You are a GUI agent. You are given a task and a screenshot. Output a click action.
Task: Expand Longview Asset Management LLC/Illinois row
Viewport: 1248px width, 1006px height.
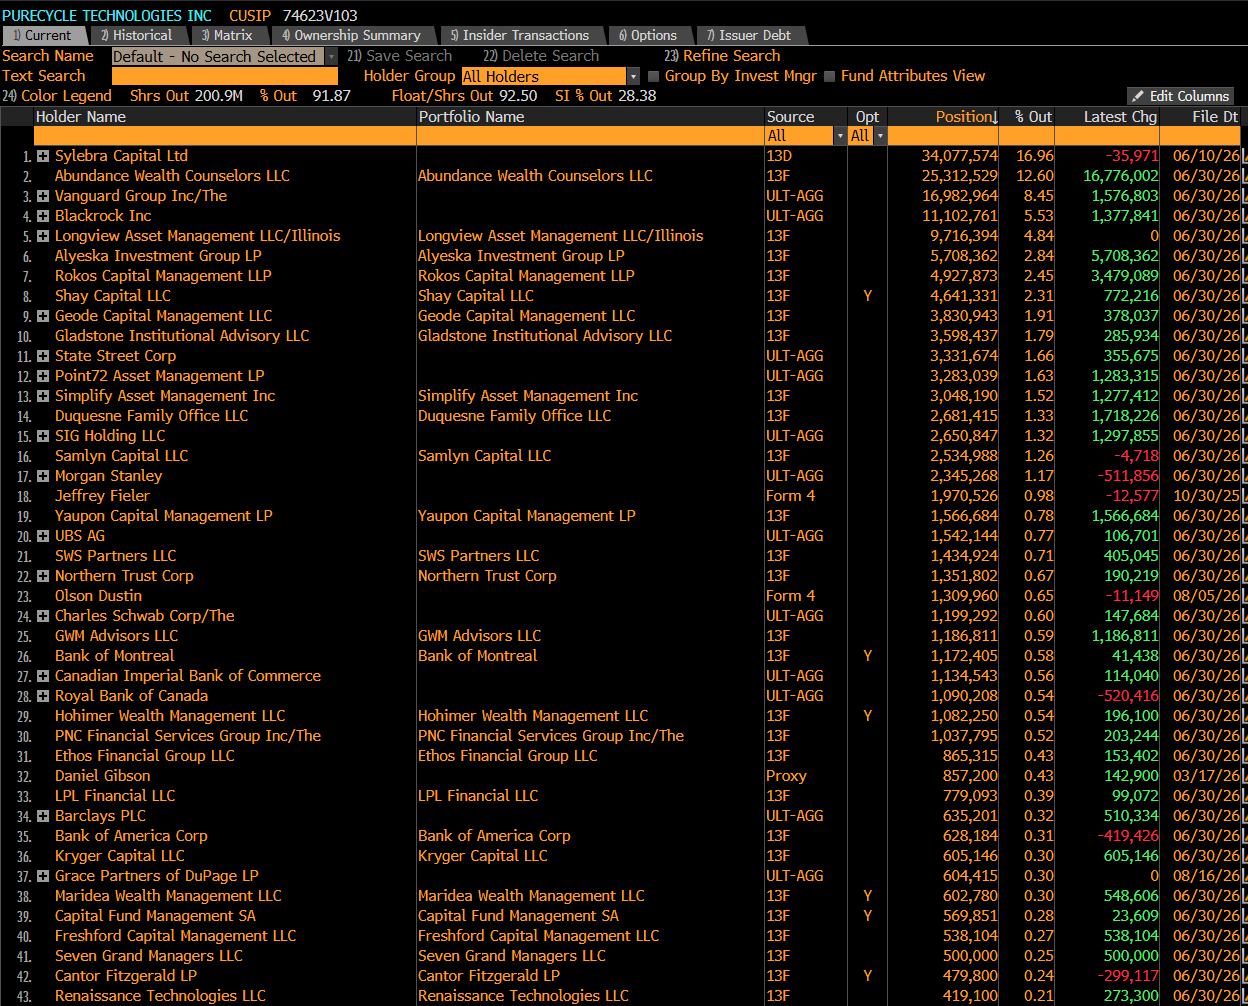(x=43, y=236)
